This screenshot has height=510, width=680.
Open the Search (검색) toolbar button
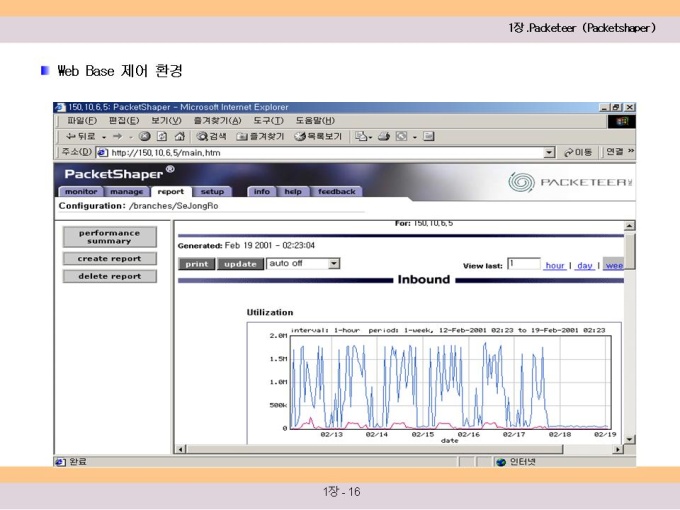tap(211, 136)
